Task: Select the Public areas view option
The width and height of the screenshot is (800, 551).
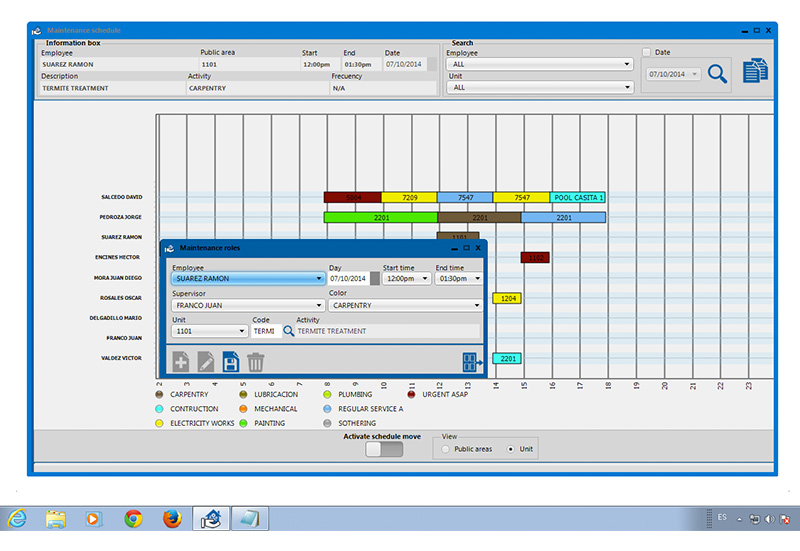Action: point(446,449)
